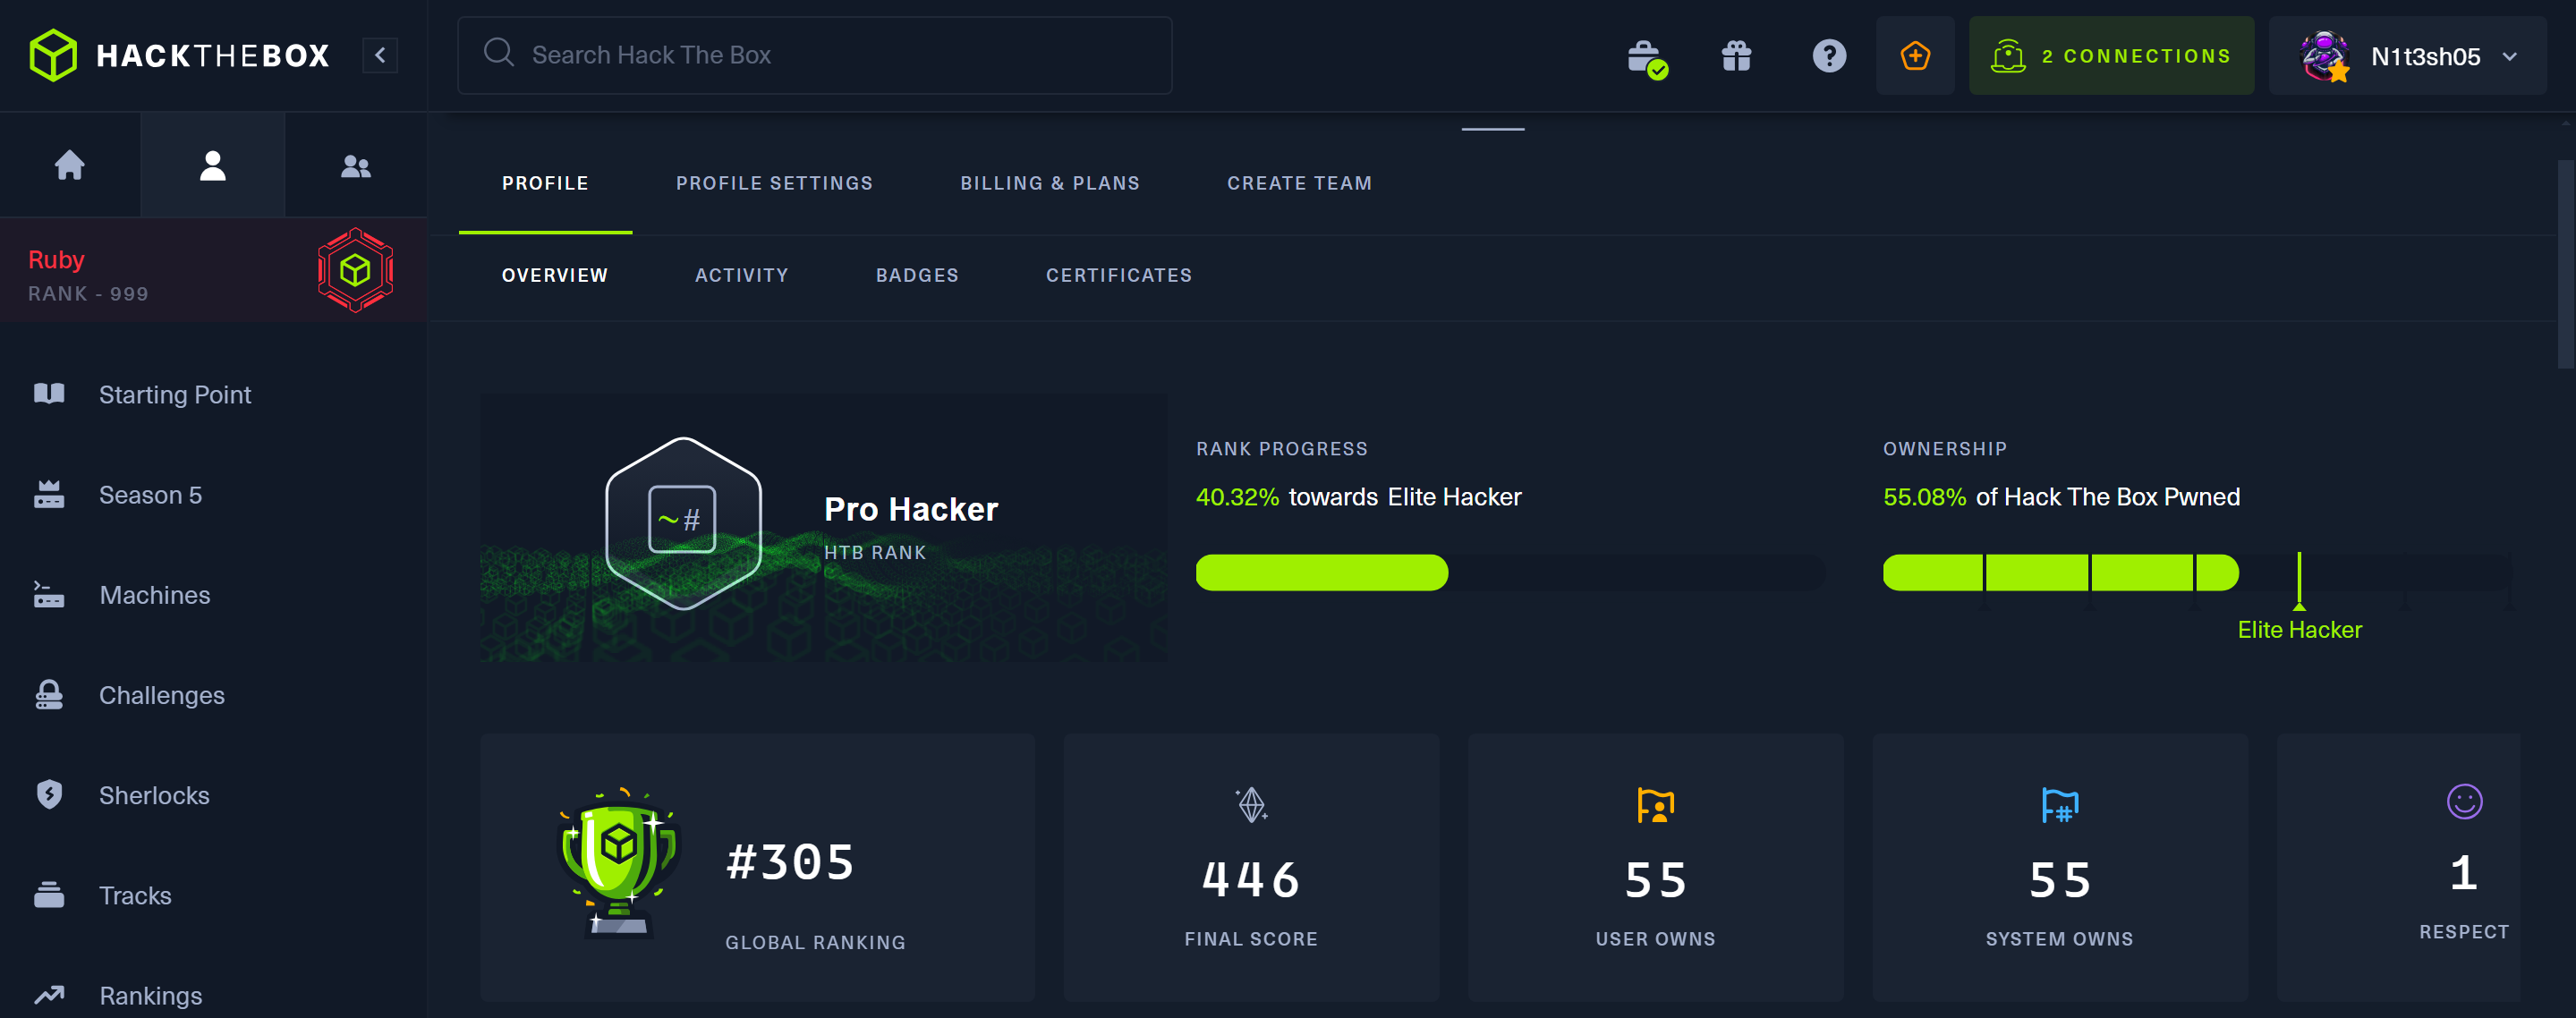Switch to the Profile tab
This screenshot has height=1018, width=2576.
545,183
